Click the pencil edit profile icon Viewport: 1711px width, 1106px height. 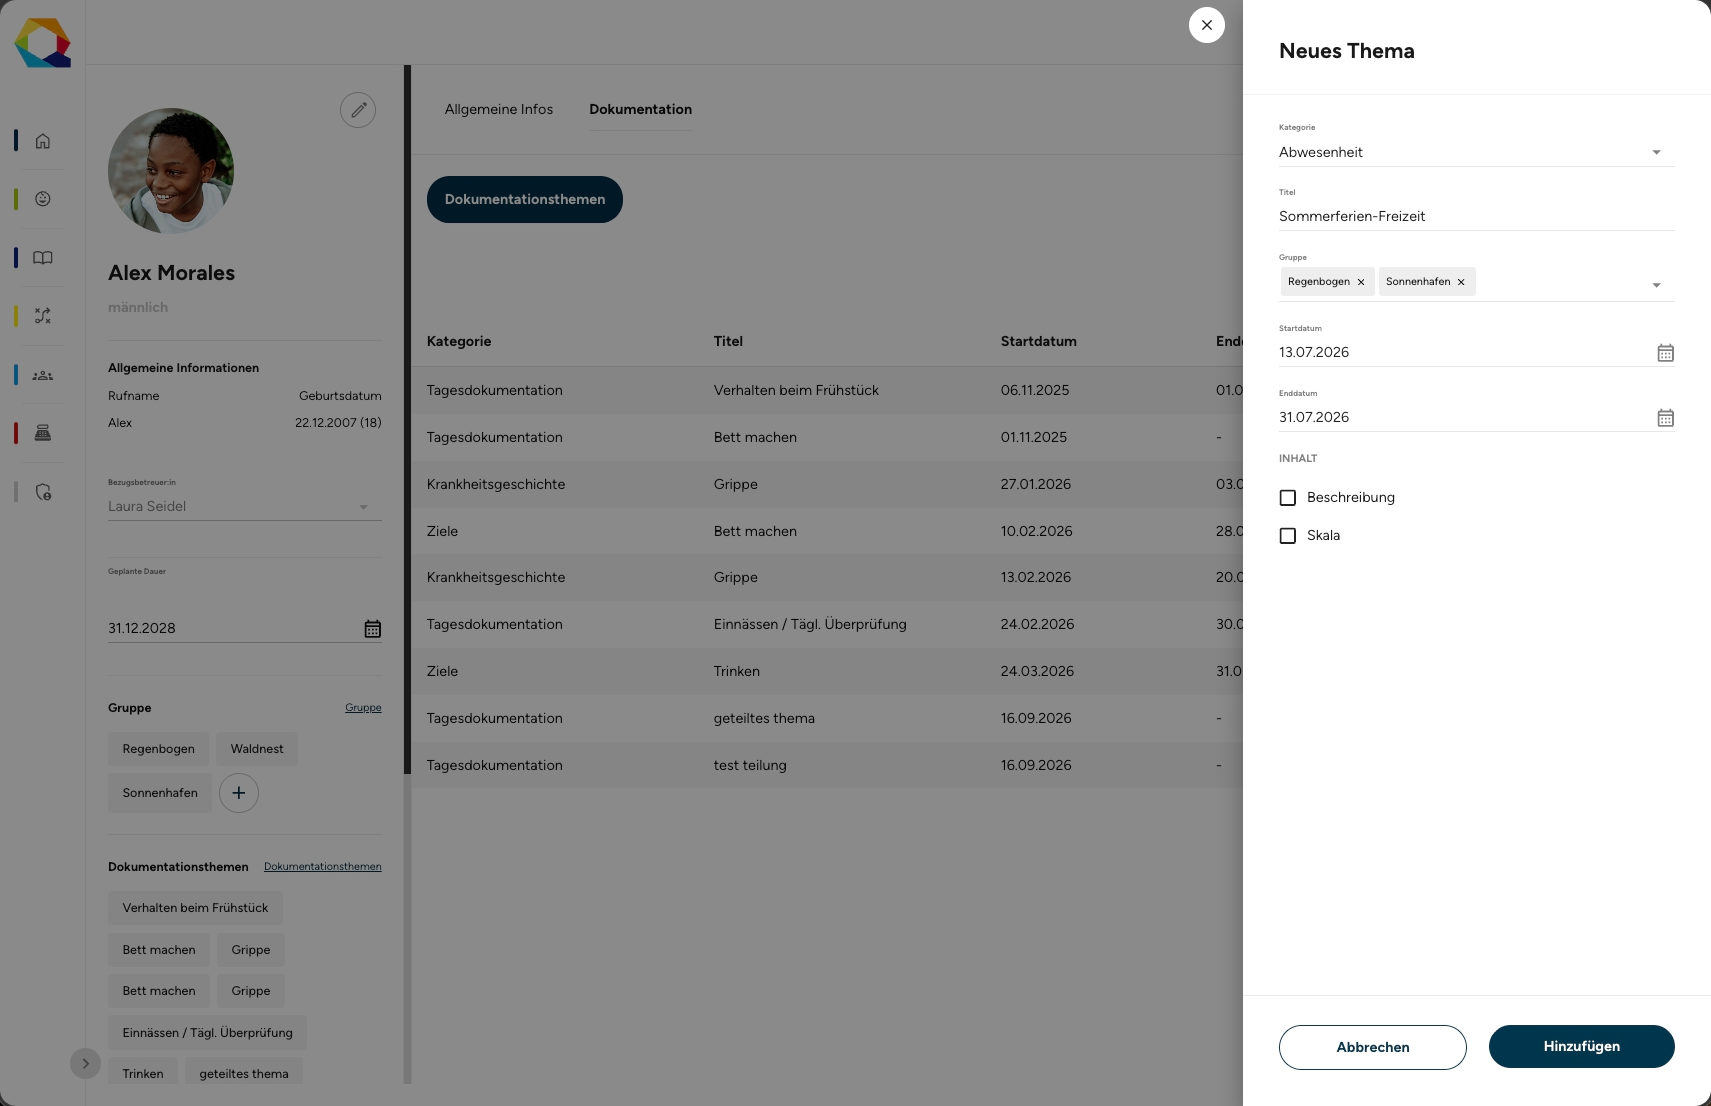pyautogui.click(x=358, y=110)
